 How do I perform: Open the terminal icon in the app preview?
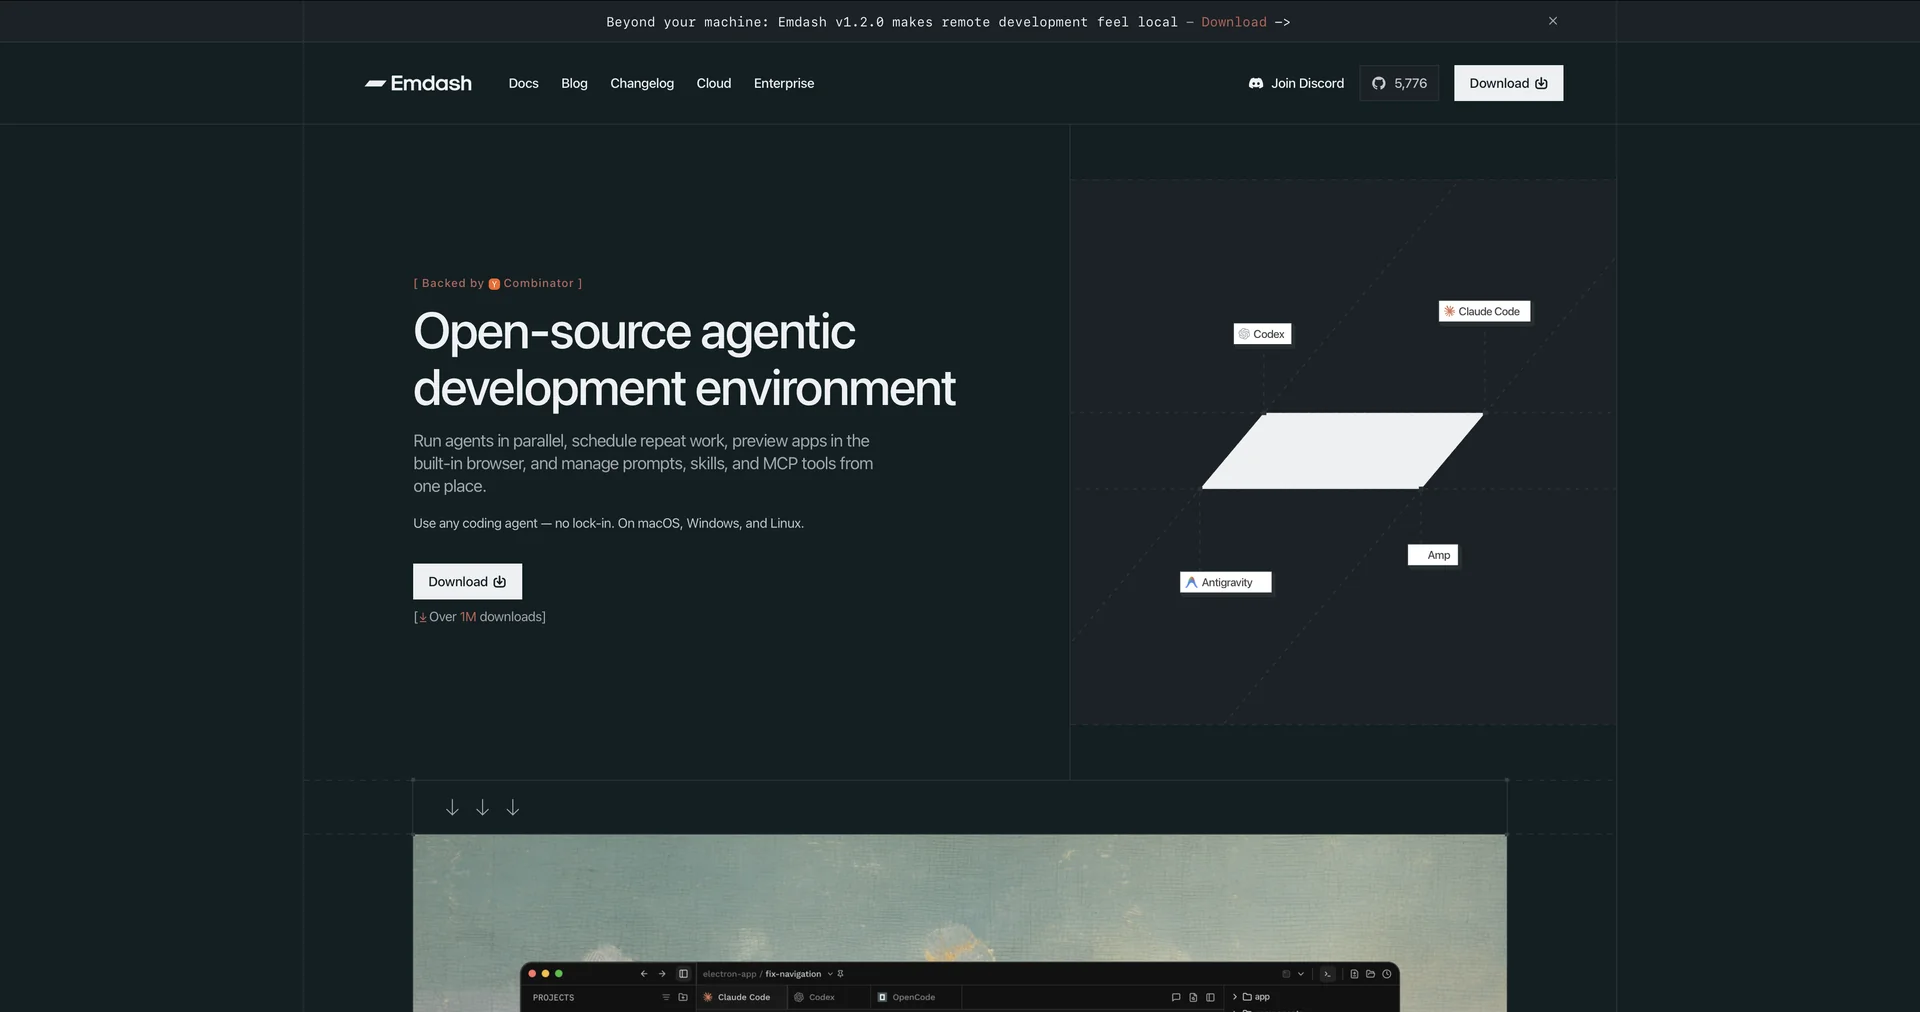point(1327,974)
